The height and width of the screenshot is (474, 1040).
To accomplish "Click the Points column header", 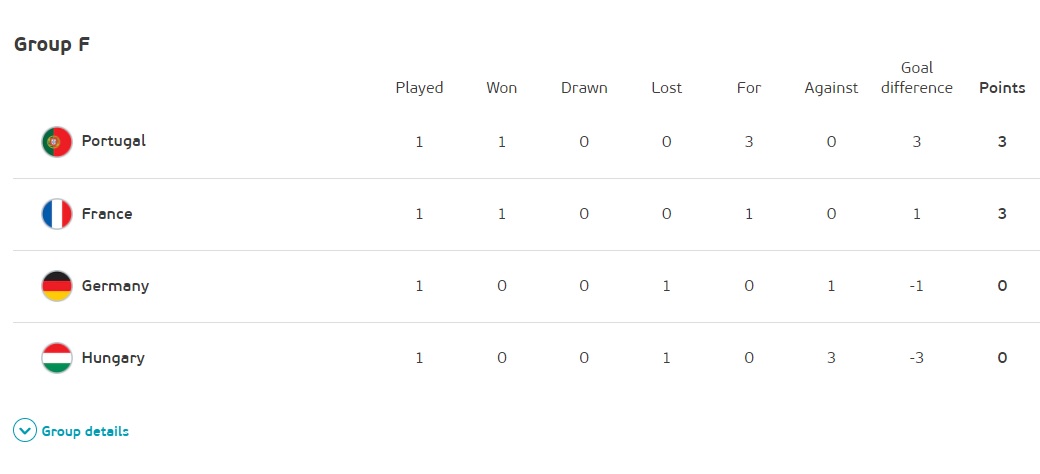I will pos(1002,88).
